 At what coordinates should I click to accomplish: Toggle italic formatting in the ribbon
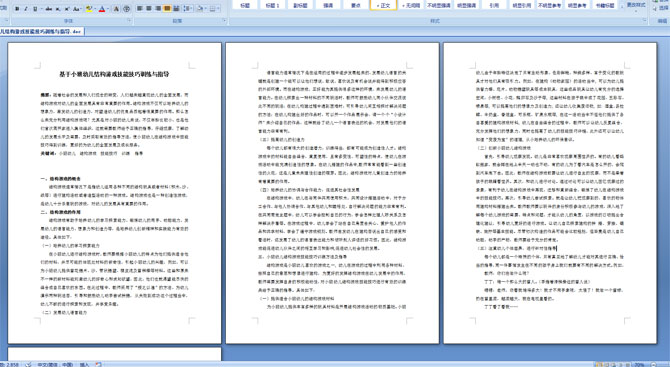coord(26,9)
